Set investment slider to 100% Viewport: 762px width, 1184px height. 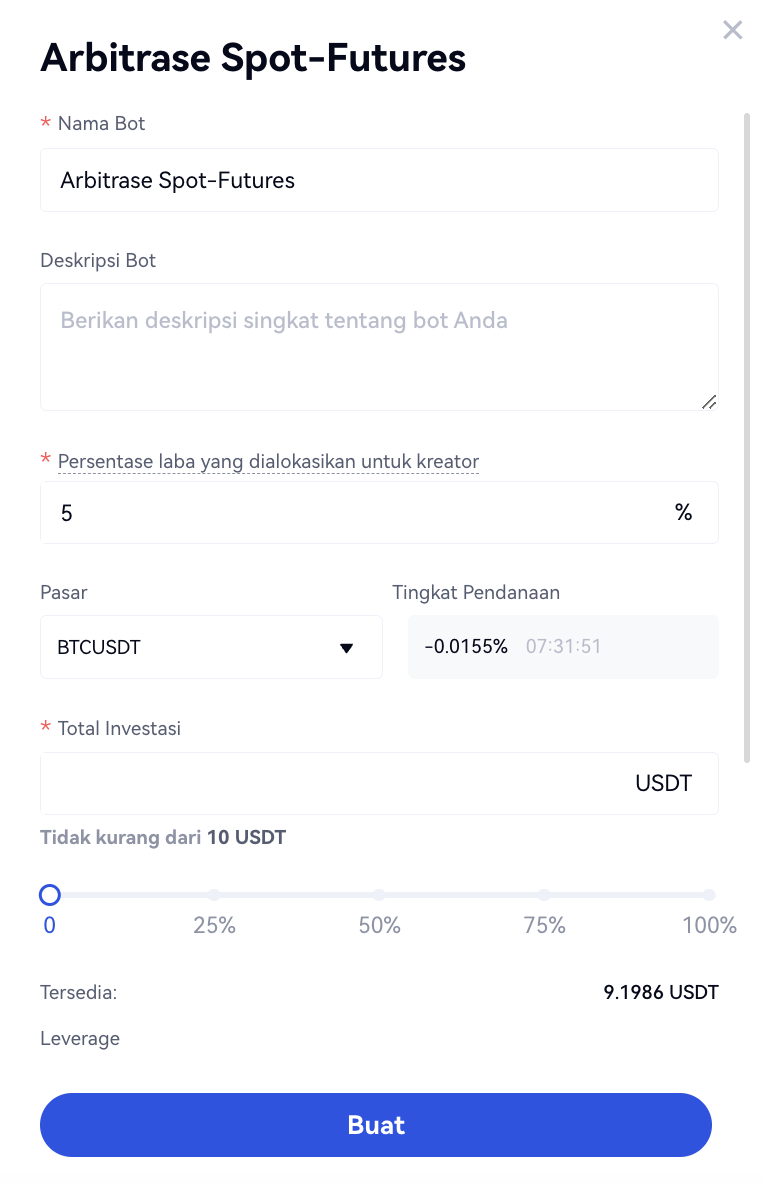(708, 895)
